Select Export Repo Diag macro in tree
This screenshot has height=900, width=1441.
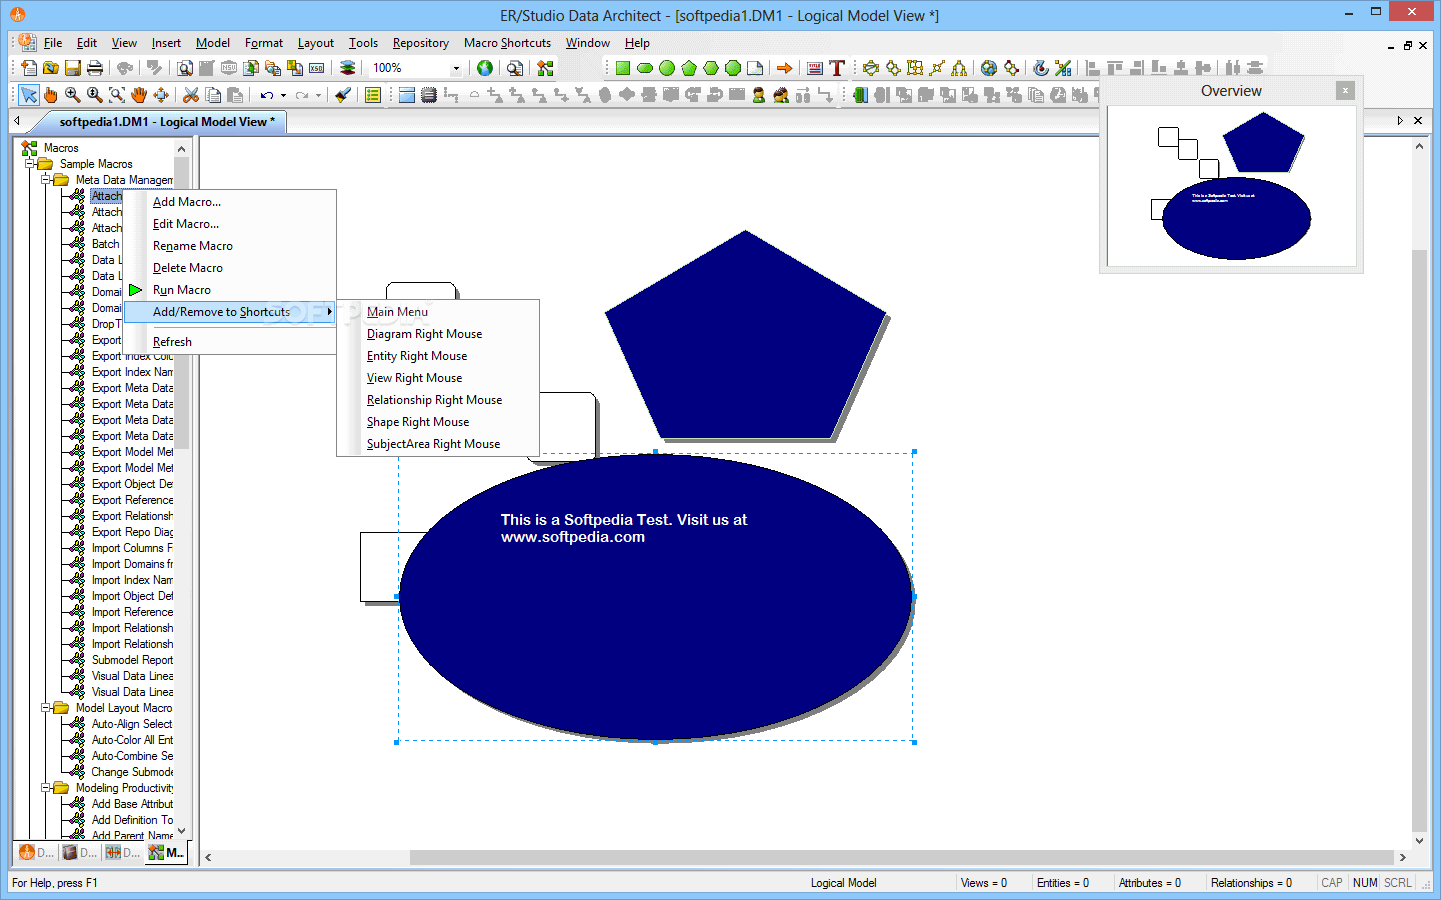click(132, 532)
